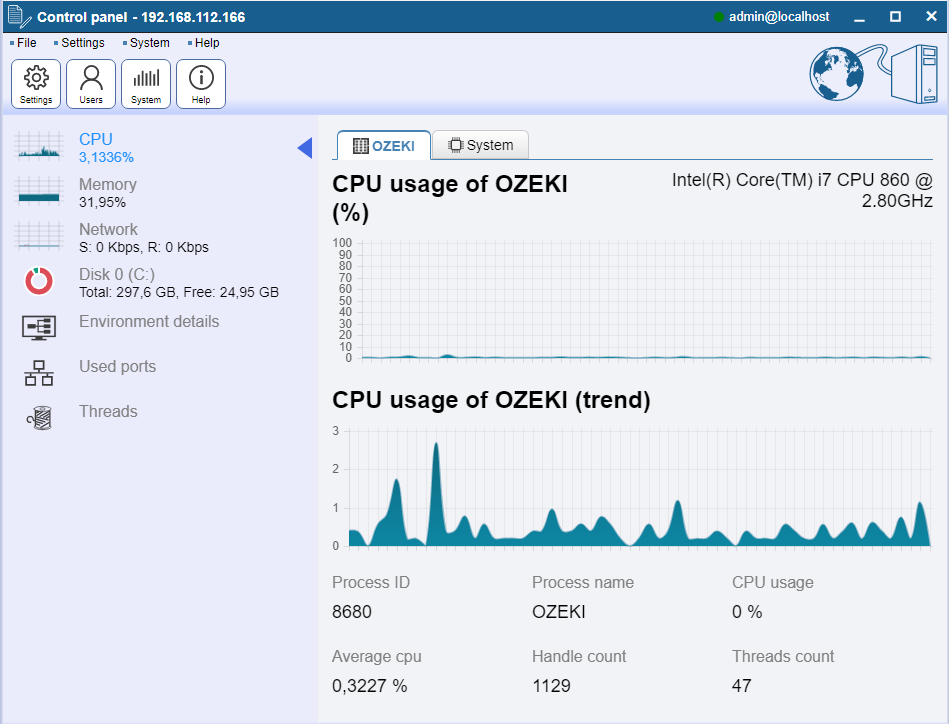Switch to the System tab
Viewport: 949px width, 724px height.
click(481, 145)
